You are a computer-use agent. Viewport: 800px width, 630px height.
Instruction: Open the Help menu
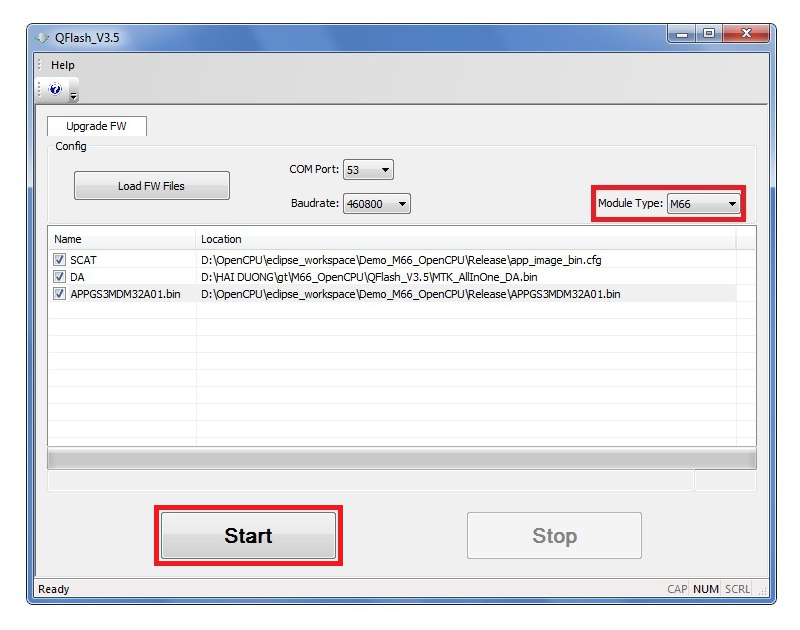62,65
